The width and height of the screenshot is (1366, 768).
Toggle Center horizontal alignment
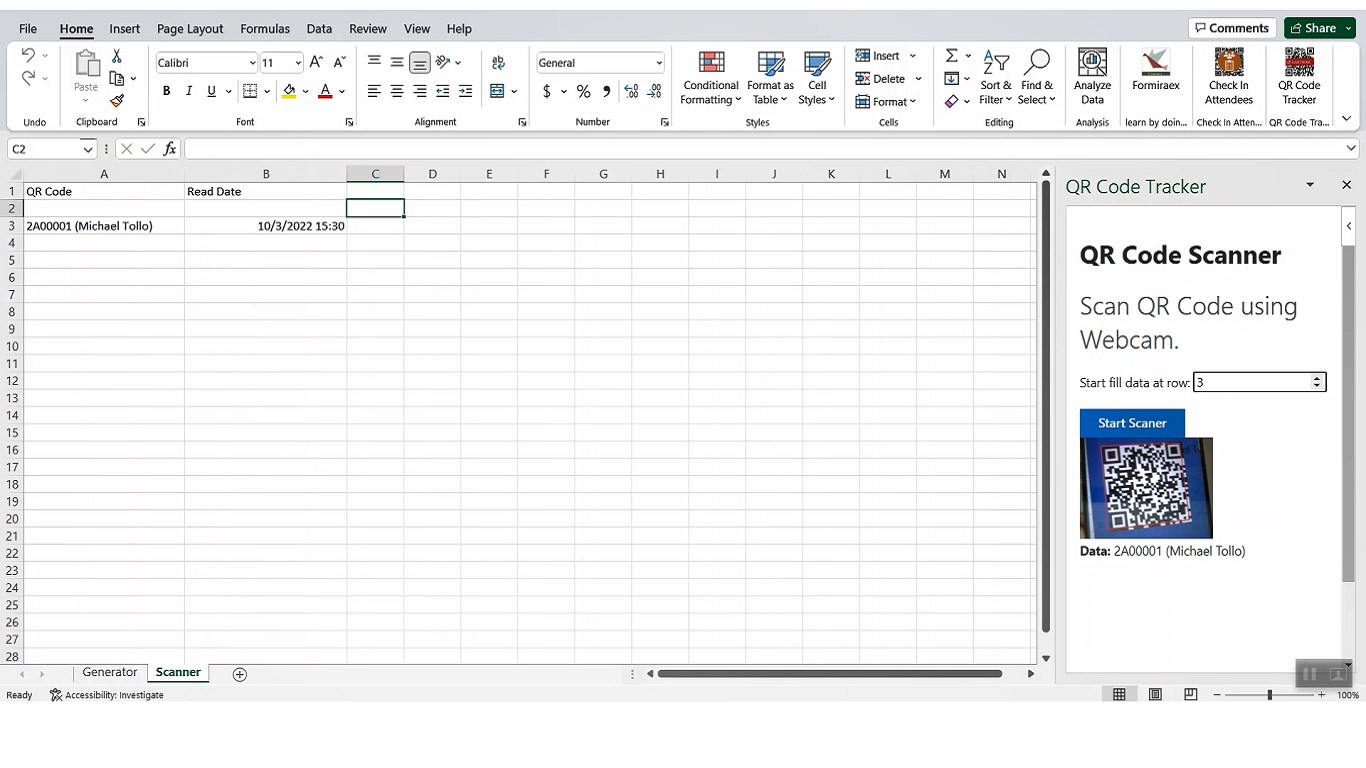click(x=397, y=91)
